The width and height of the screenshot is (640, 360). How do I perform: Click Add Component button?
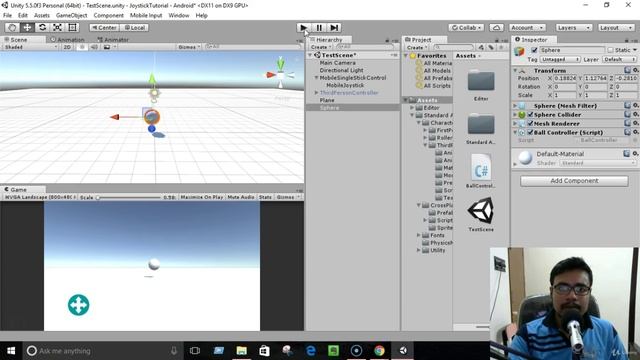coord(574,181)
